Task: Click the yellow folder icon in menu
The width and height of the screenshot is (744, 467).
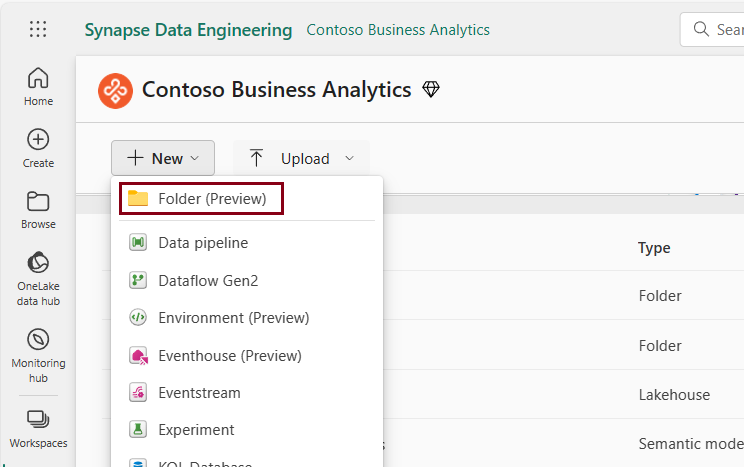Action: [138, 198]
